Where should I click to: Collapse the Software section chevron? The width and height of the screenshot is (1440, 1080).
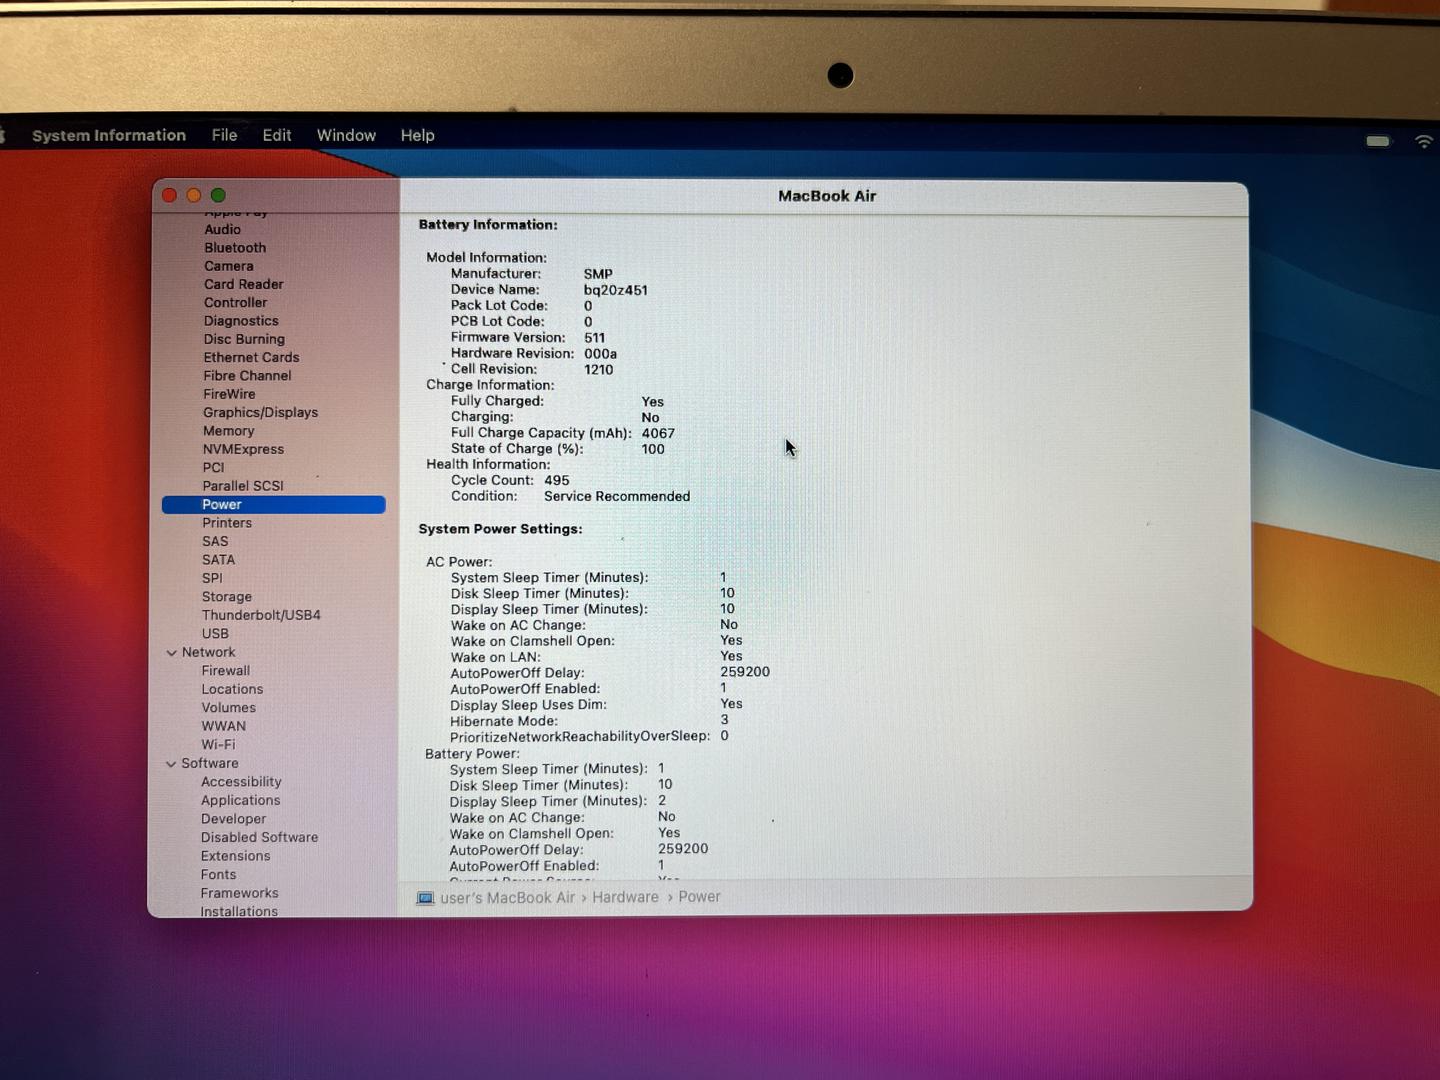(x=171, y=764)
